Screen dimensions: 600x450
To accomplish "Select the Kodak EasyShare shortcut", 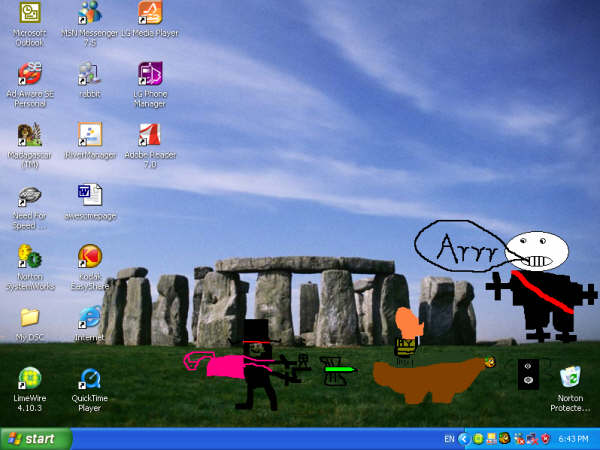I will coord(90,256).
